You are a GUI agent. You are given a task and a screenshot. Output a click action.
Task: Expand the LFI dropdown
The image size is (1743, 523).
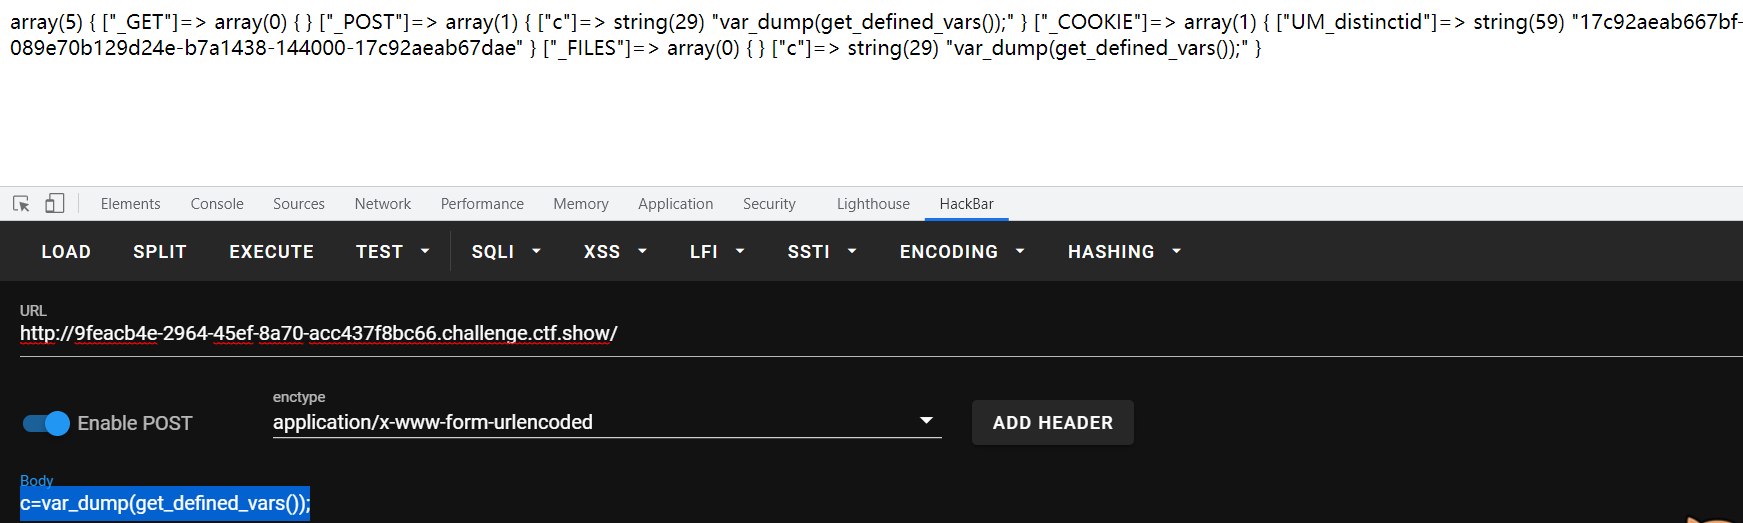pos(716,252)
